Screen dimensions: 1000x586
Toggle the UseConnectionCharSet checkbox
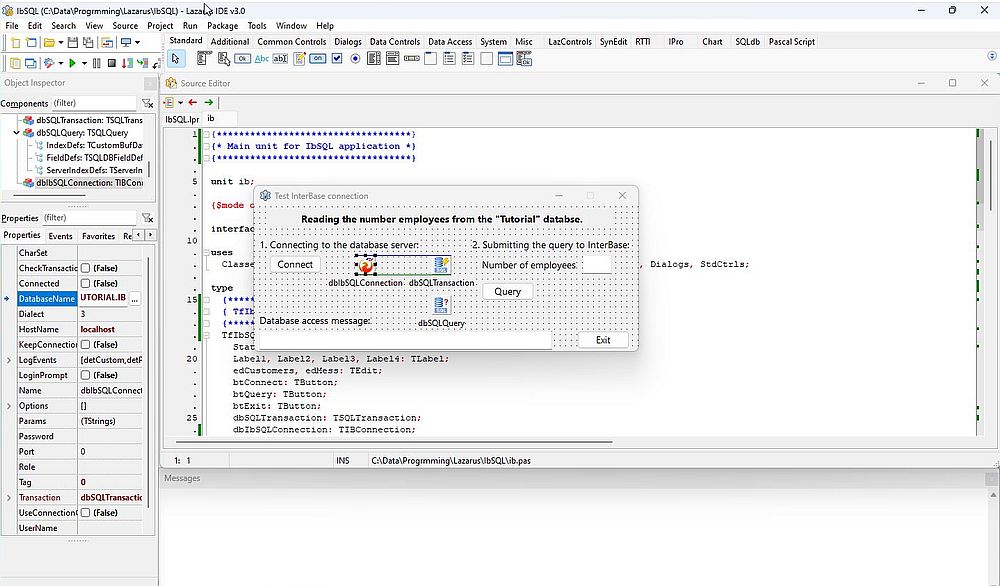pyautogui.click(x=85, y=513)
